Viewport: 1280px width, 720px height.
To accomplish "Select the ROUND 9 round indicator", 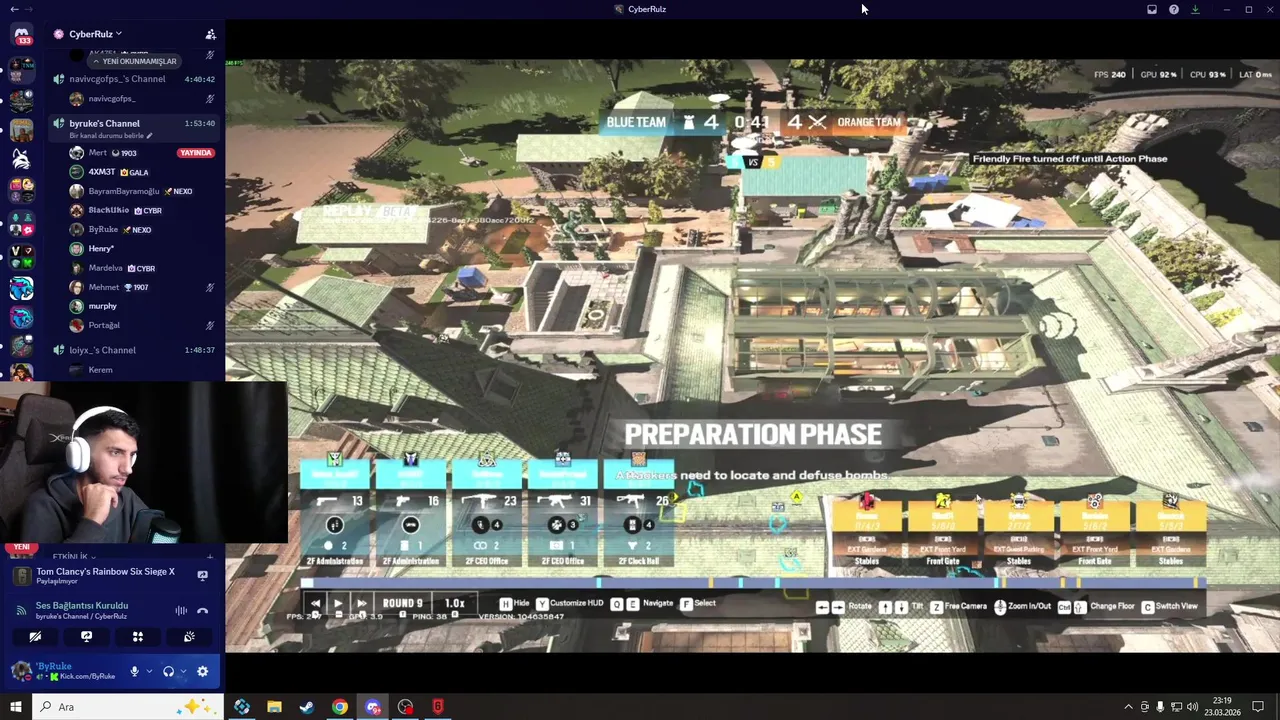I will click(x=403, y=603).
